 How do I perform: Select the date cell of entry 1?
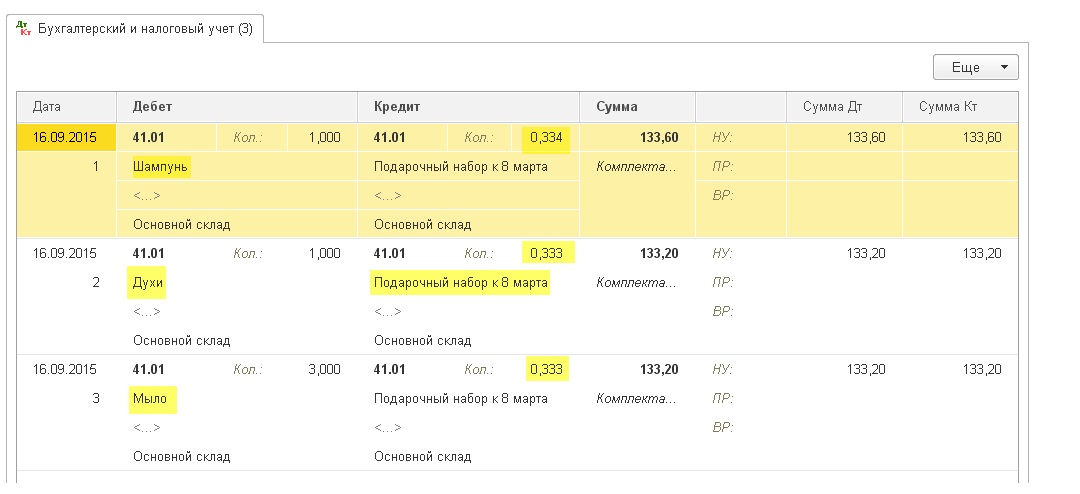[67, 138]
